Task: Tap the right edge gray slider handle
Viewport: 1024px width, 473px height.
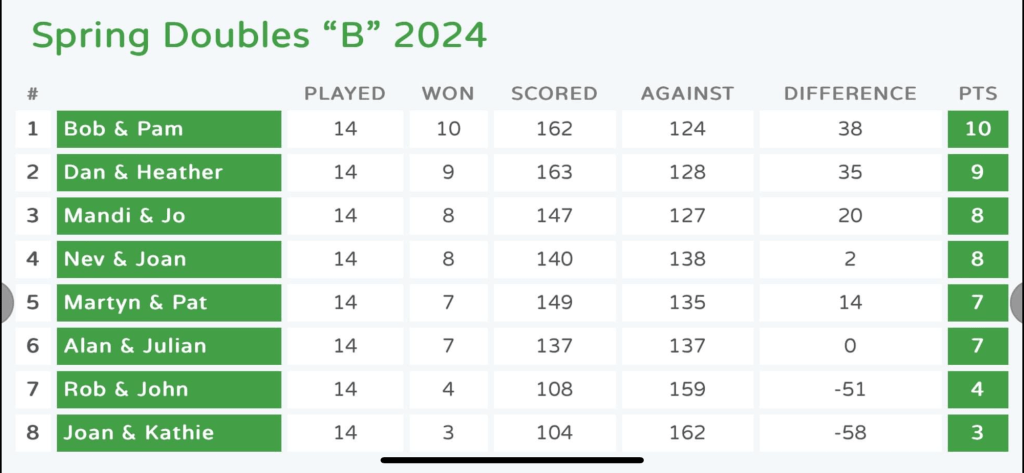Action: tap(1017, 303)
